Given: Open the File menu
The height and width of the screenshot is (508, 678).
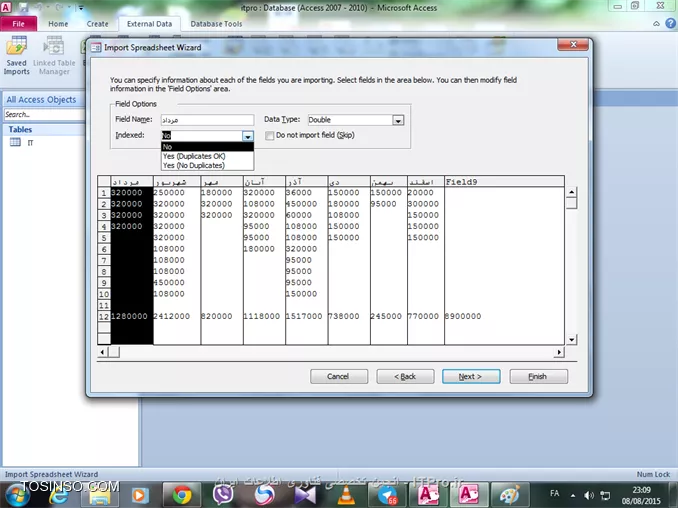Looking at the screenshot, I should [18, 23].
